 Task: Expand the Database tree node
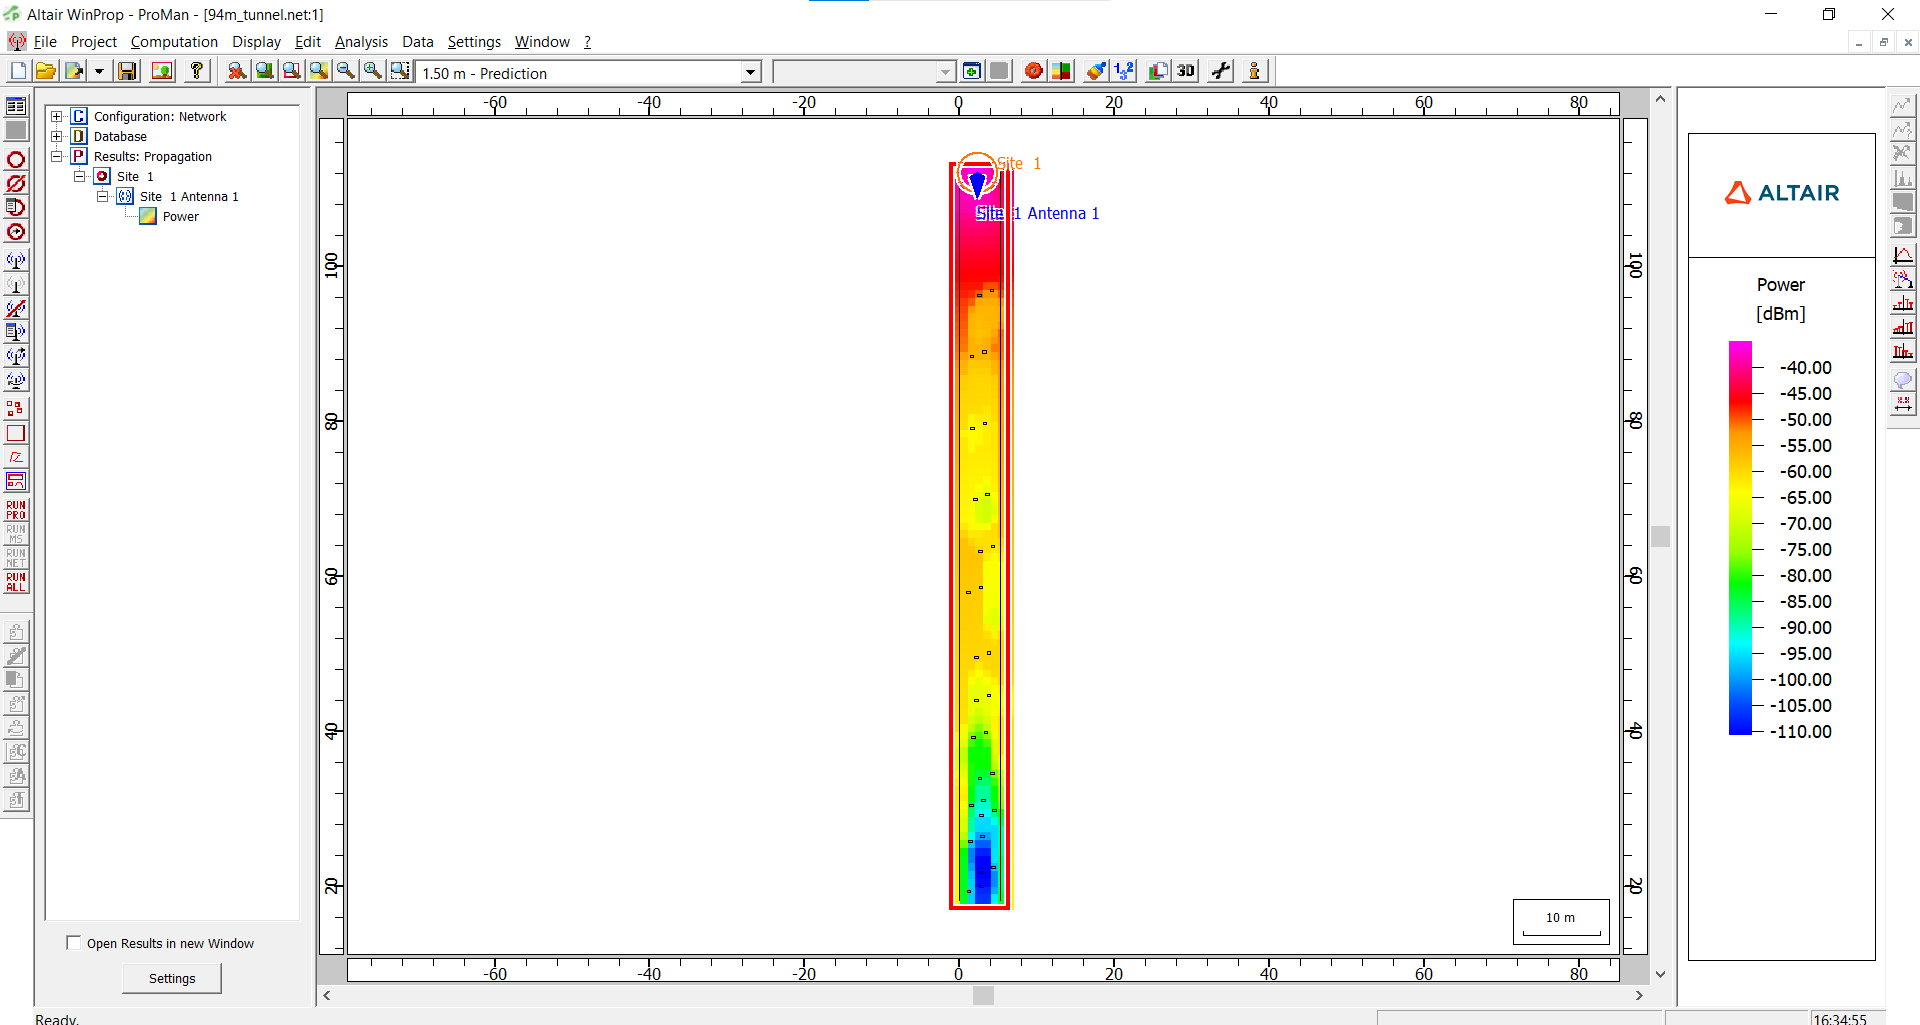[x=57, y=137]
